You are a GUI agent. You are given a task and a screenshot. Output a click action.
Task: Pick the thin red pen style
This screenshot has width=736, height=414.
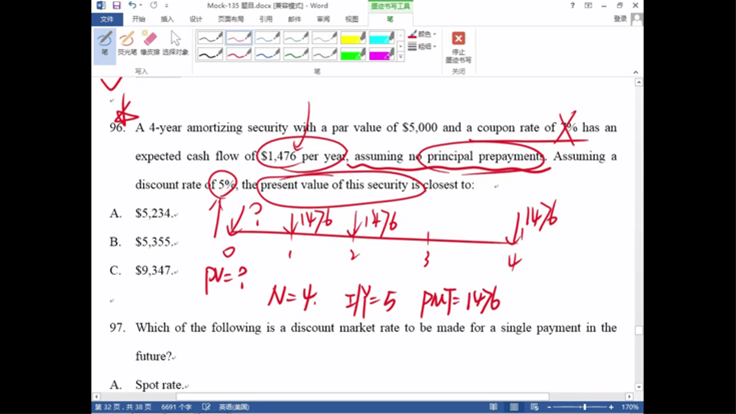pos(238,38)
